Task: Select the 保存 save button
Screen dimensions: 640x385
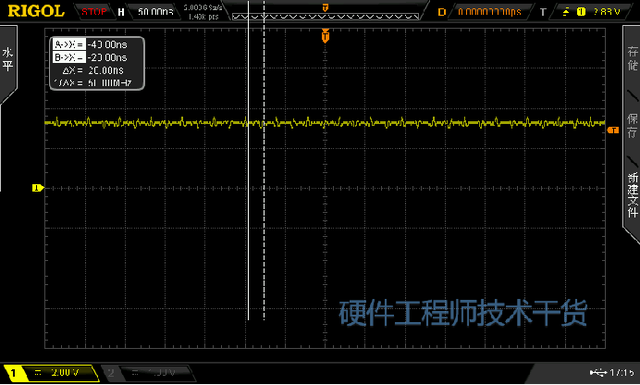Action: pyautogui.click(x=632, y=125)
